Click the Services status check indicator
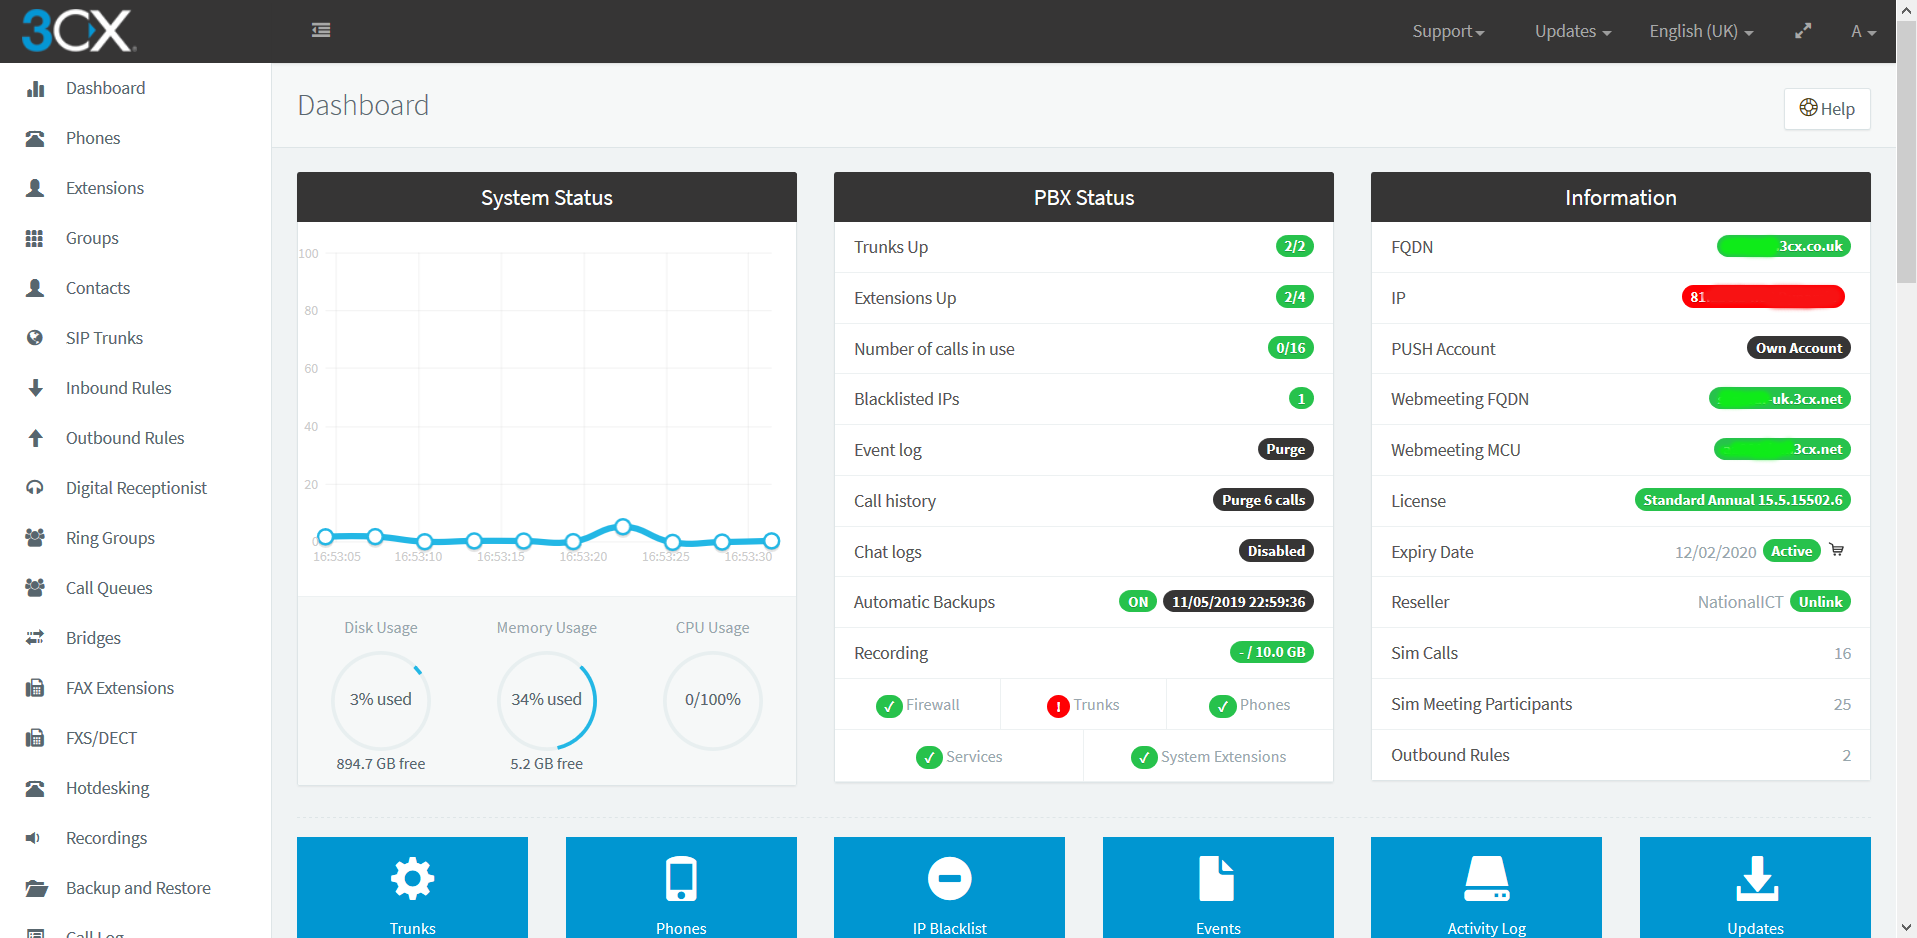The height and width of the screenshot is (938, 1917). click(x=929, y=757)
